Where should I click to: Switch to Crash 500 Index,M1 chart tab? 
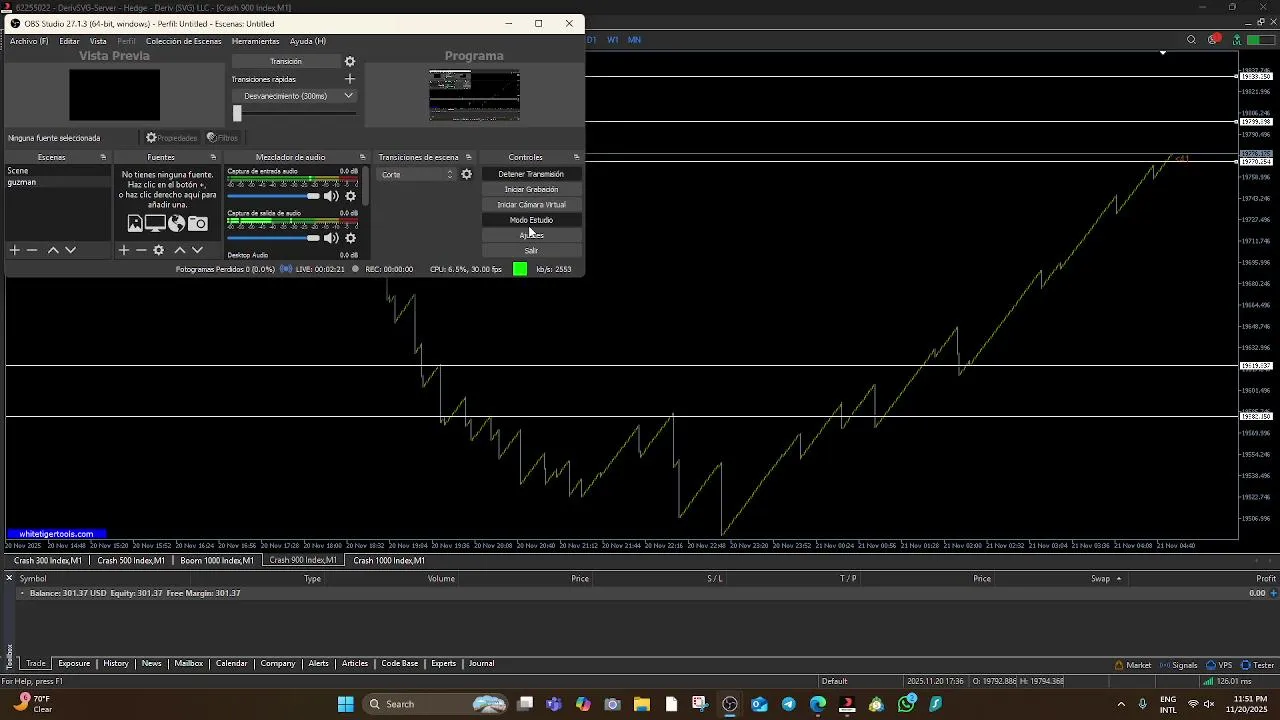(131, 561)
